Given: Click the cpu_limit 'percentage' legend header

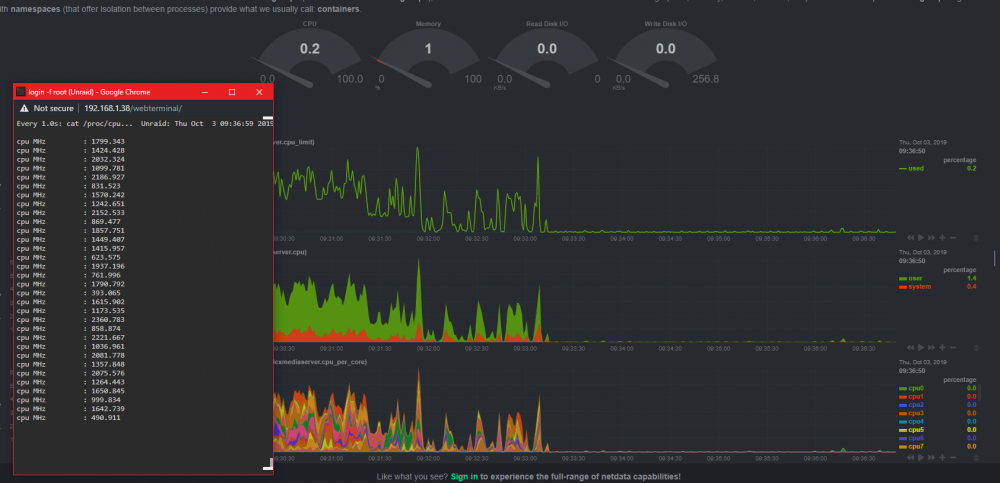Looking at the screenshot, I should coord(960,160).
